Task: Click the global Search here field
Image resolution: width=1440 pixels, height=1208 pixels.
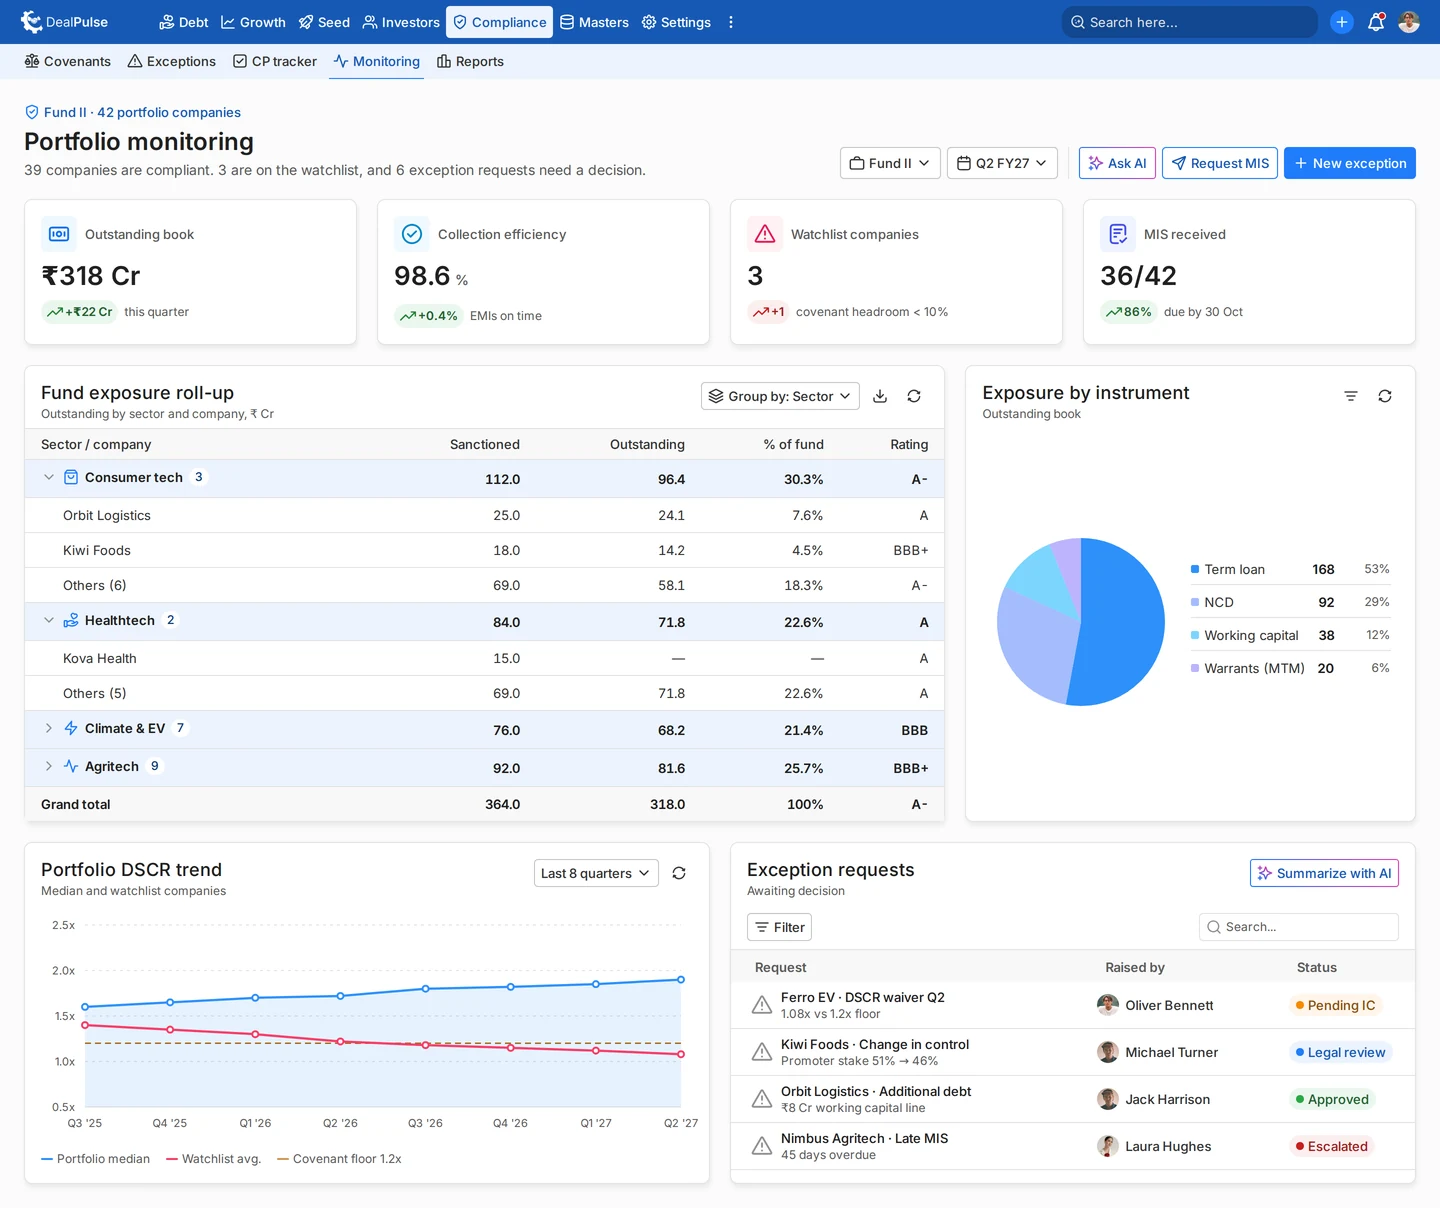Action: [x=1190, y=22]
